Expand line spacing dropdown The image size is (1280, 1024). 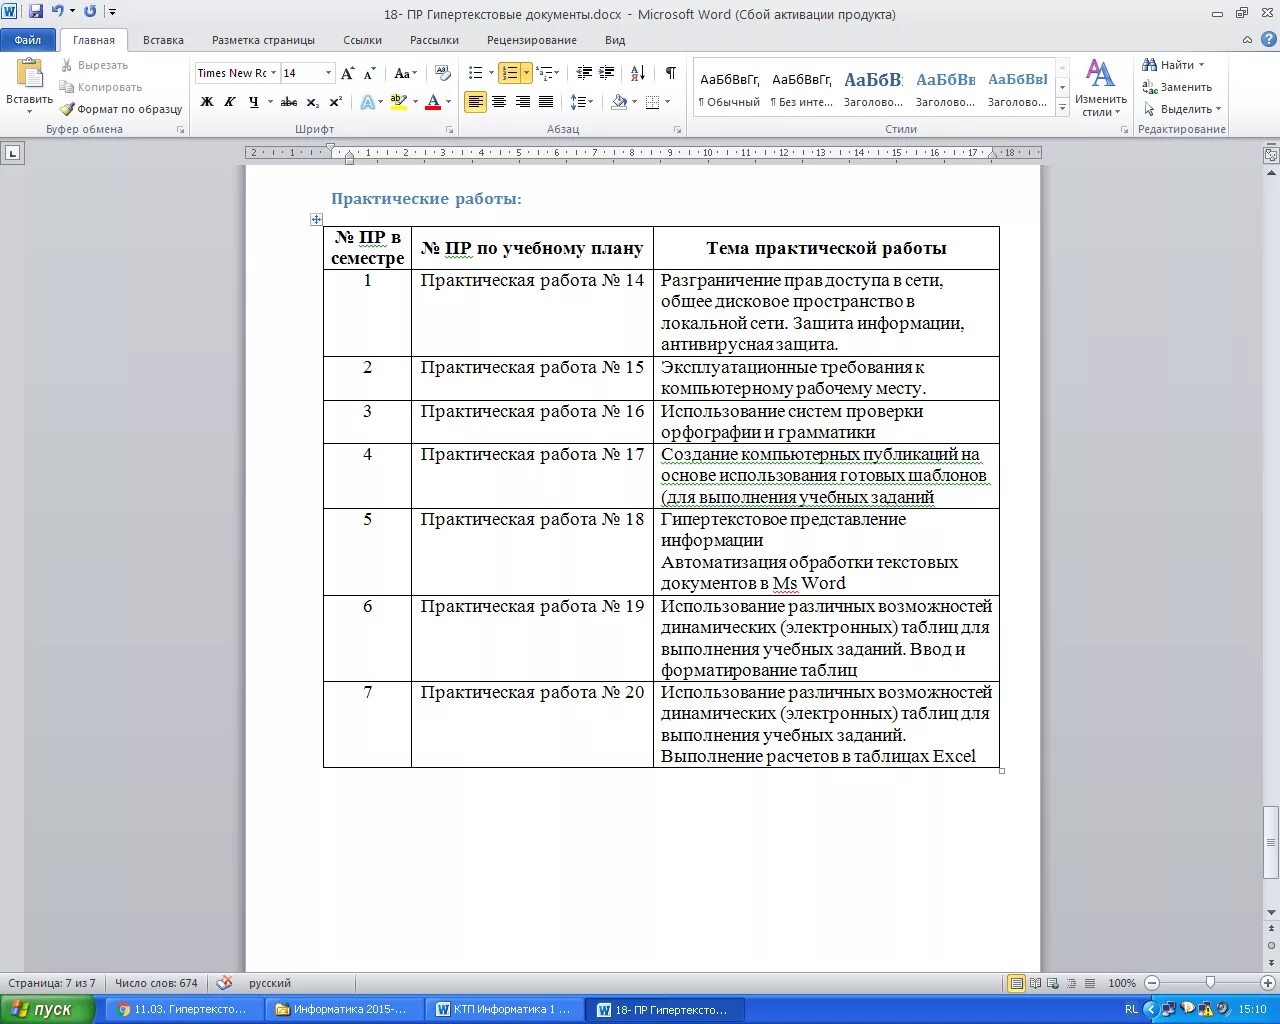click(x=591, y=102)
